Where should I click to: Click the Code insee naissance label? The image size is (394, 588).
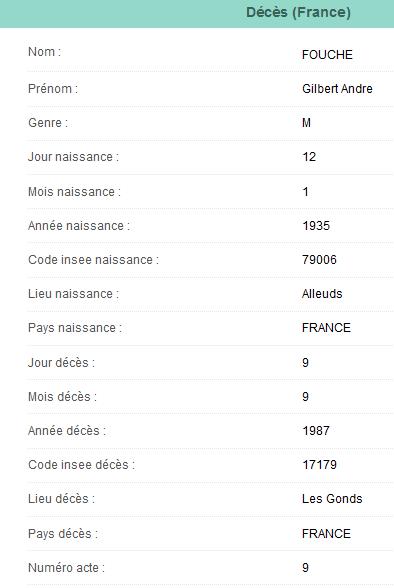[93, 260]
